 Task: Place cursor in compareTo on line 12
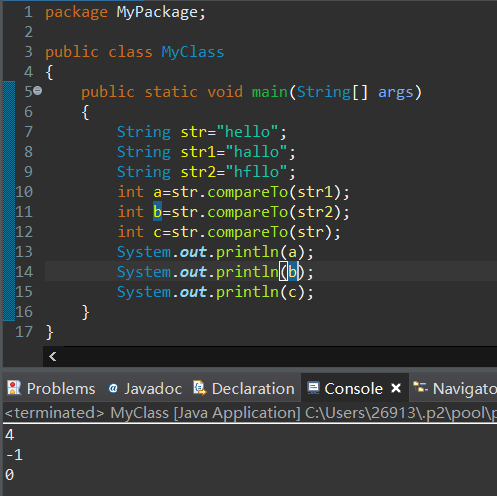pos(247,232)
